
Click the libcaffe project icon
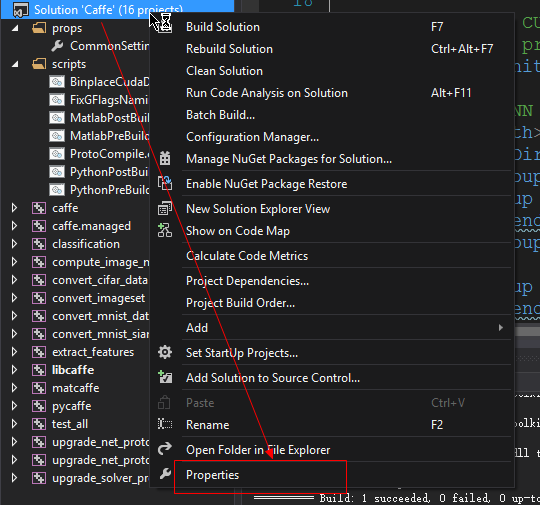pyautogui.click(x=39, y=370)
